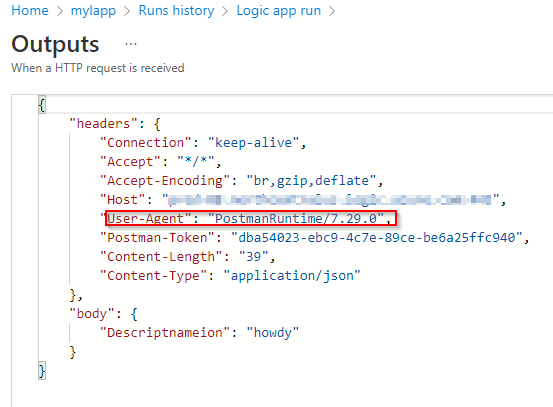
Task: Click the "Descriptnameion" body key
Action: 165,333
